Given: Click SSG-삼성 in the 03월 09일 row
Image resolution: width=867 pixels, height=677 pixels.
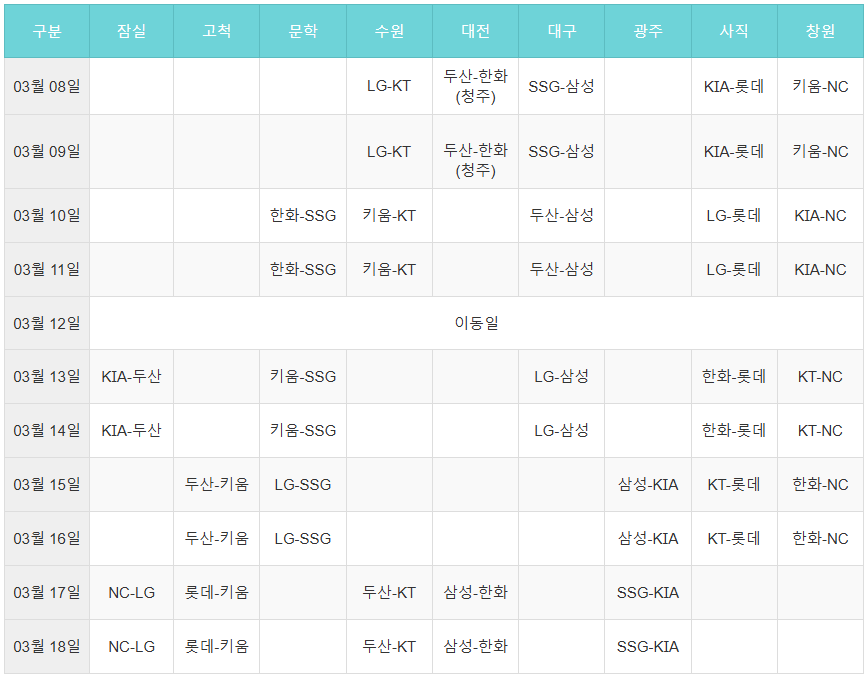Looking at the screenshot, I should 561,152.
